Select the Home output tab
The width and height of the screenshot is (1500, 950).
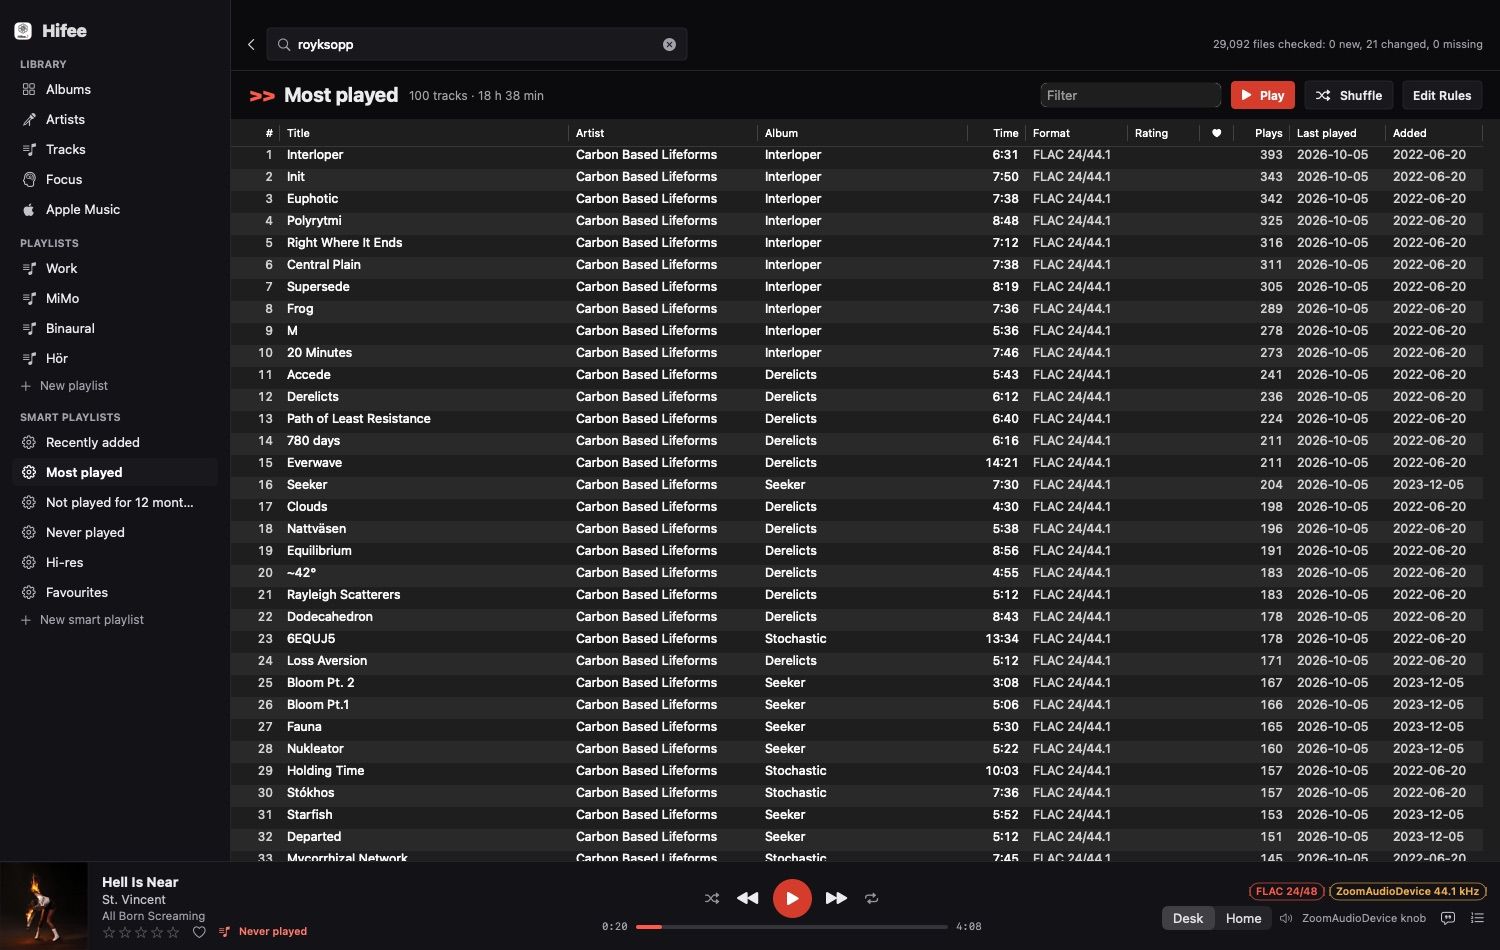click(x=1243, y=918)
